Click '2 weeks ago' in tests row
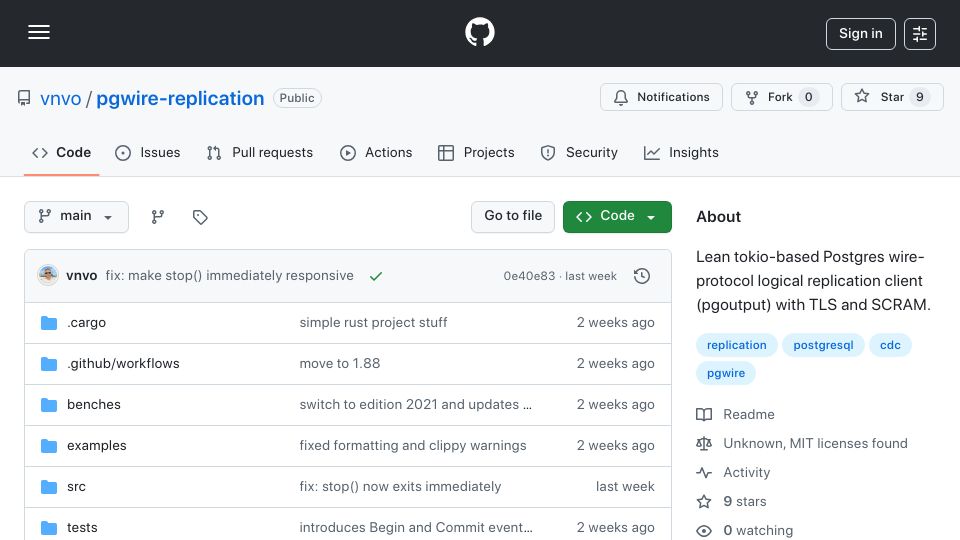960x540 pixels. (615, 528)
